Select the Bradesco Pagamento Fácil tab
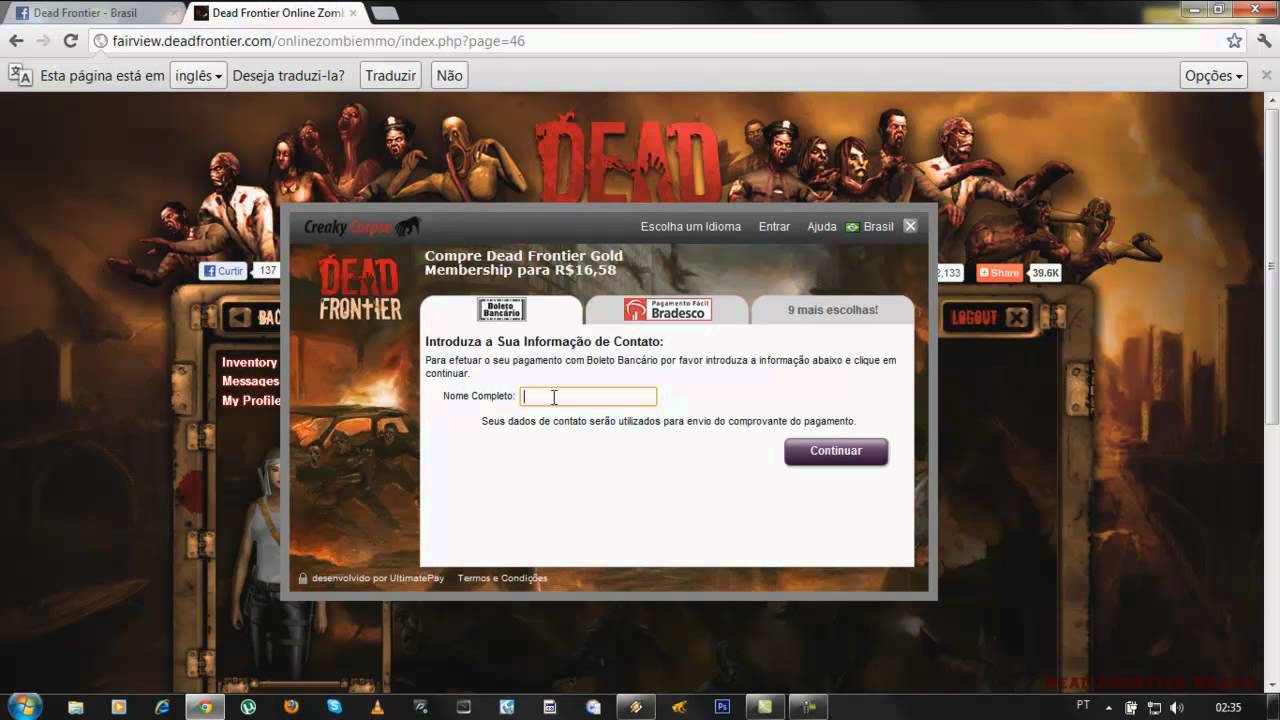 point(667,310)
